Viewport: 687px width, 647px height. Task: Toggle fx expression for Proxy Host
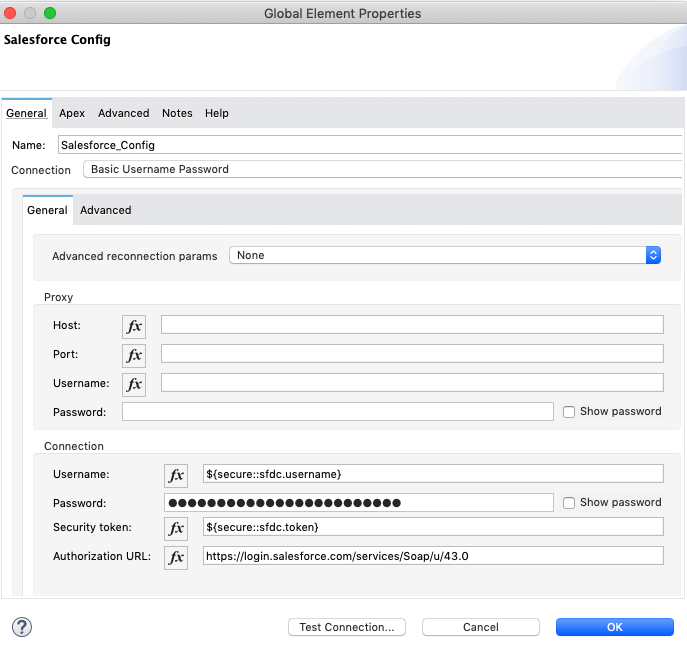134,326
